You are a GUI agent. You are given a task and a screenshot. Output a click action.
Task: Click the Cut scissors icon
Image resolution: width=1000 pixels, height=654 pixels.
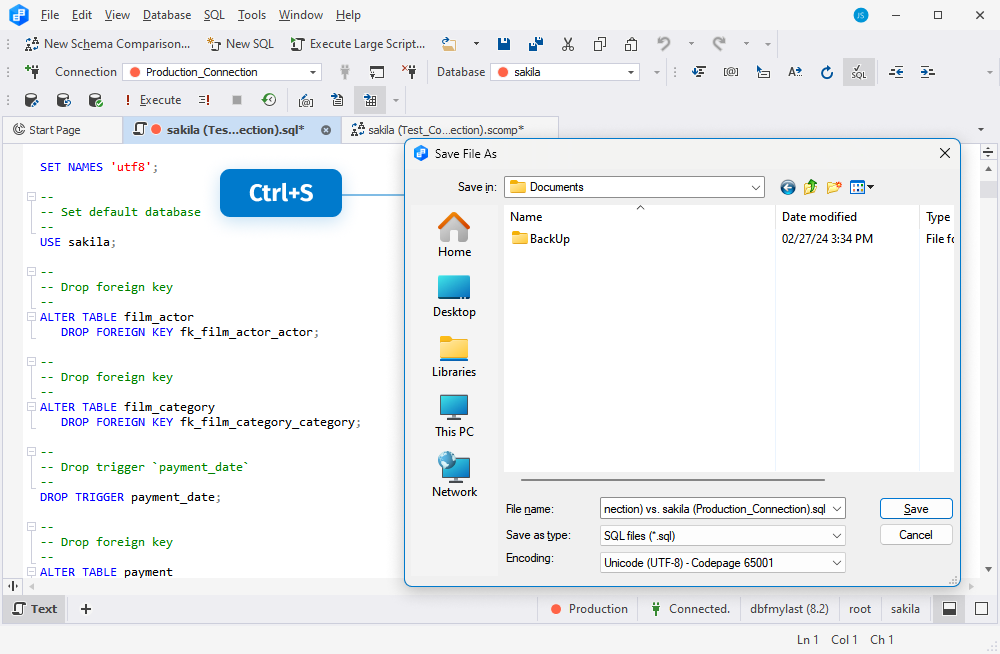click(568, 44)
